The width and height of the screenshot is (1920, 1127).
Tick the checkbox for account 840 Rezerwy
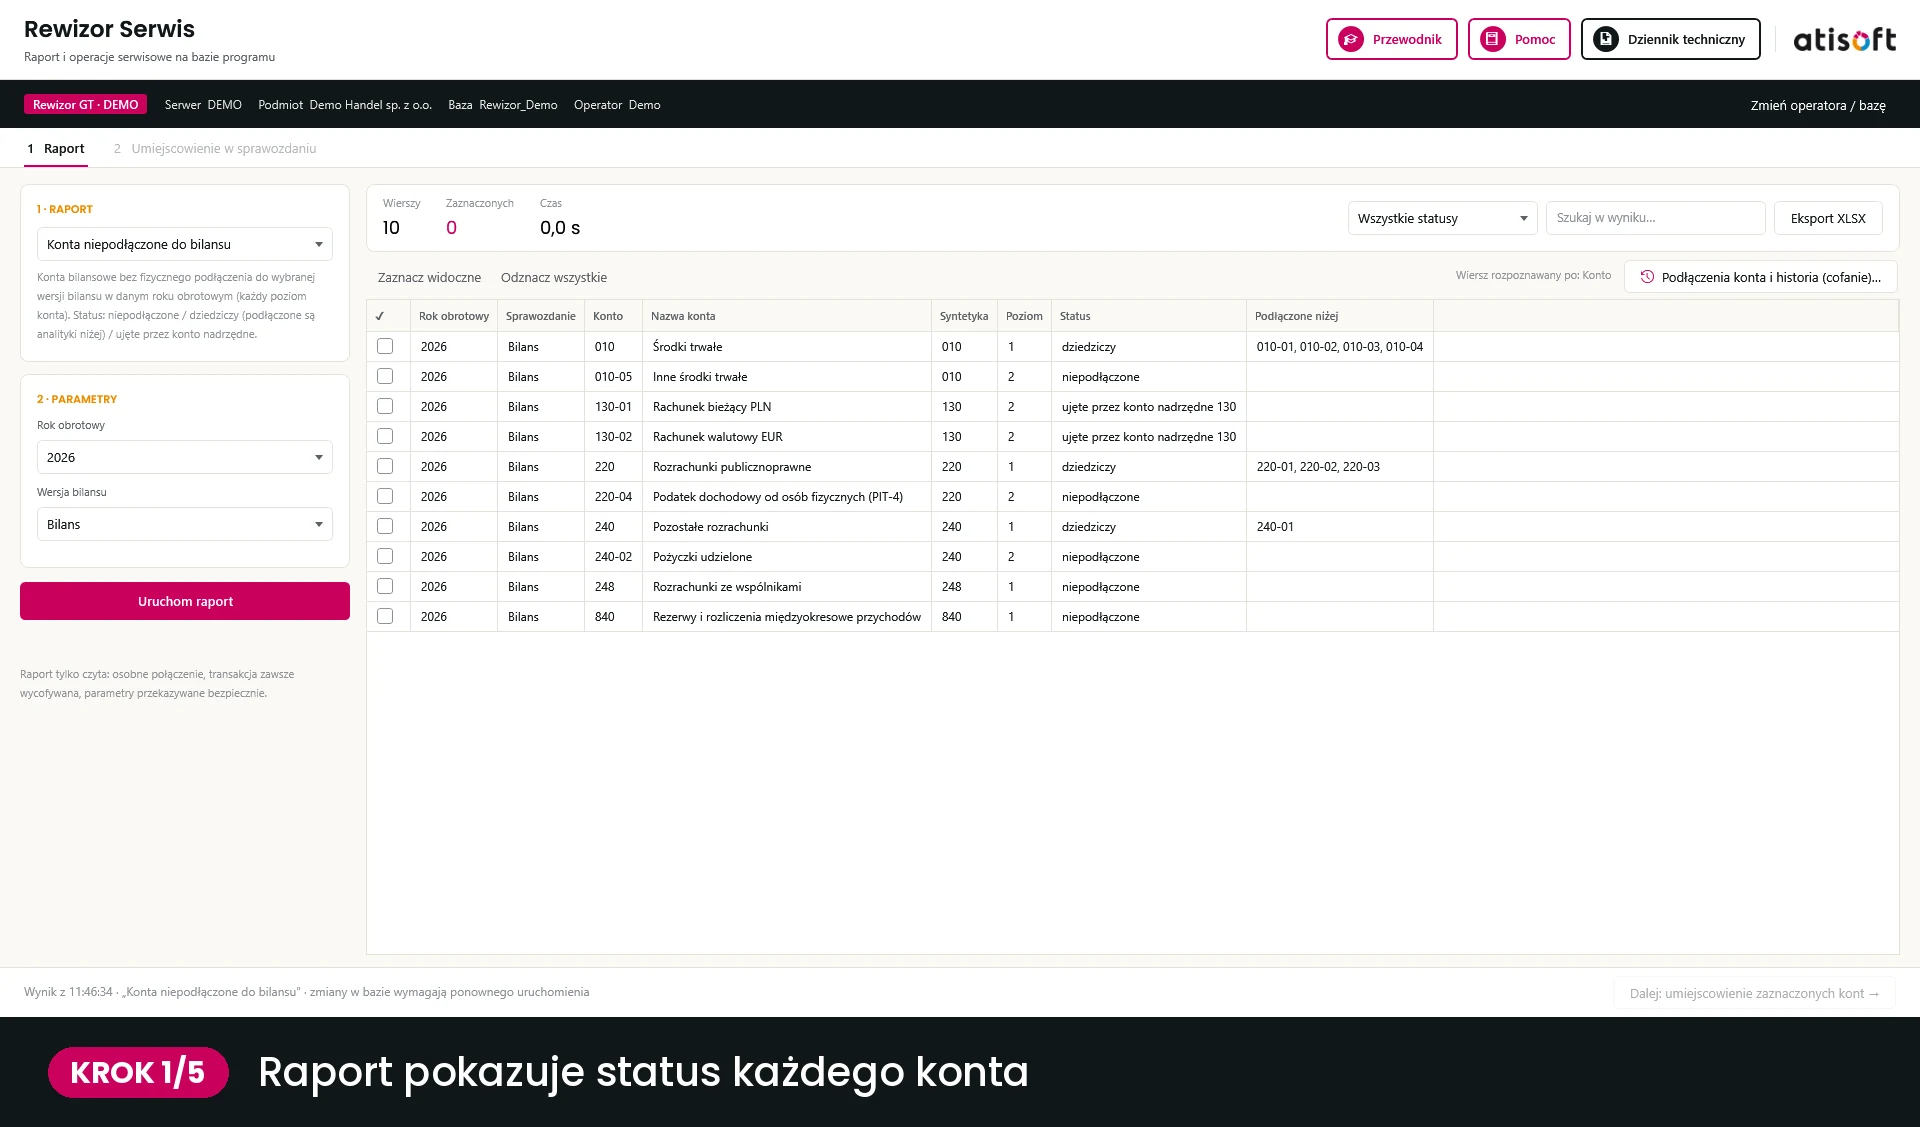click(385, 616)
